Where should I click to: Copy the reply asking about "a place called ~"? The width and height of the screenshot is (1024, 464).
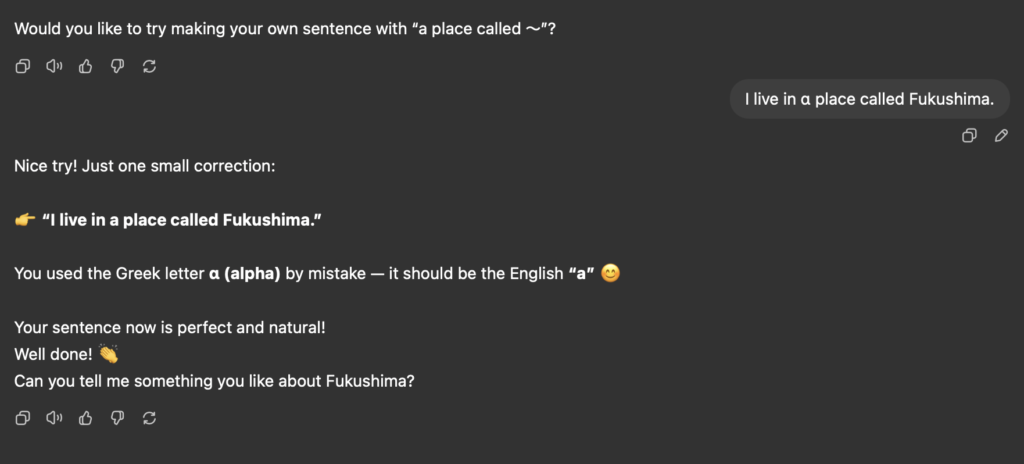[23, 66]
